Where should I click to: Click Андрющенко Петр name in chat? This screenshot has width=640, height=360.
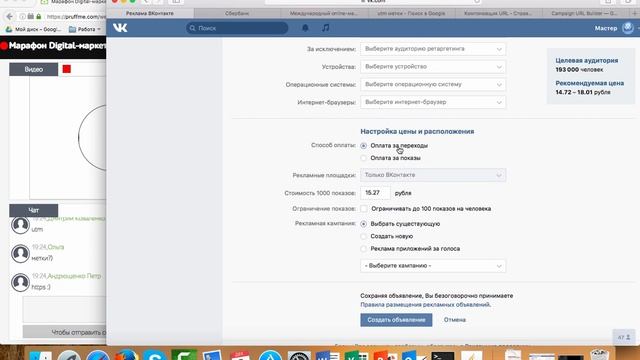(x=74, y=276)
